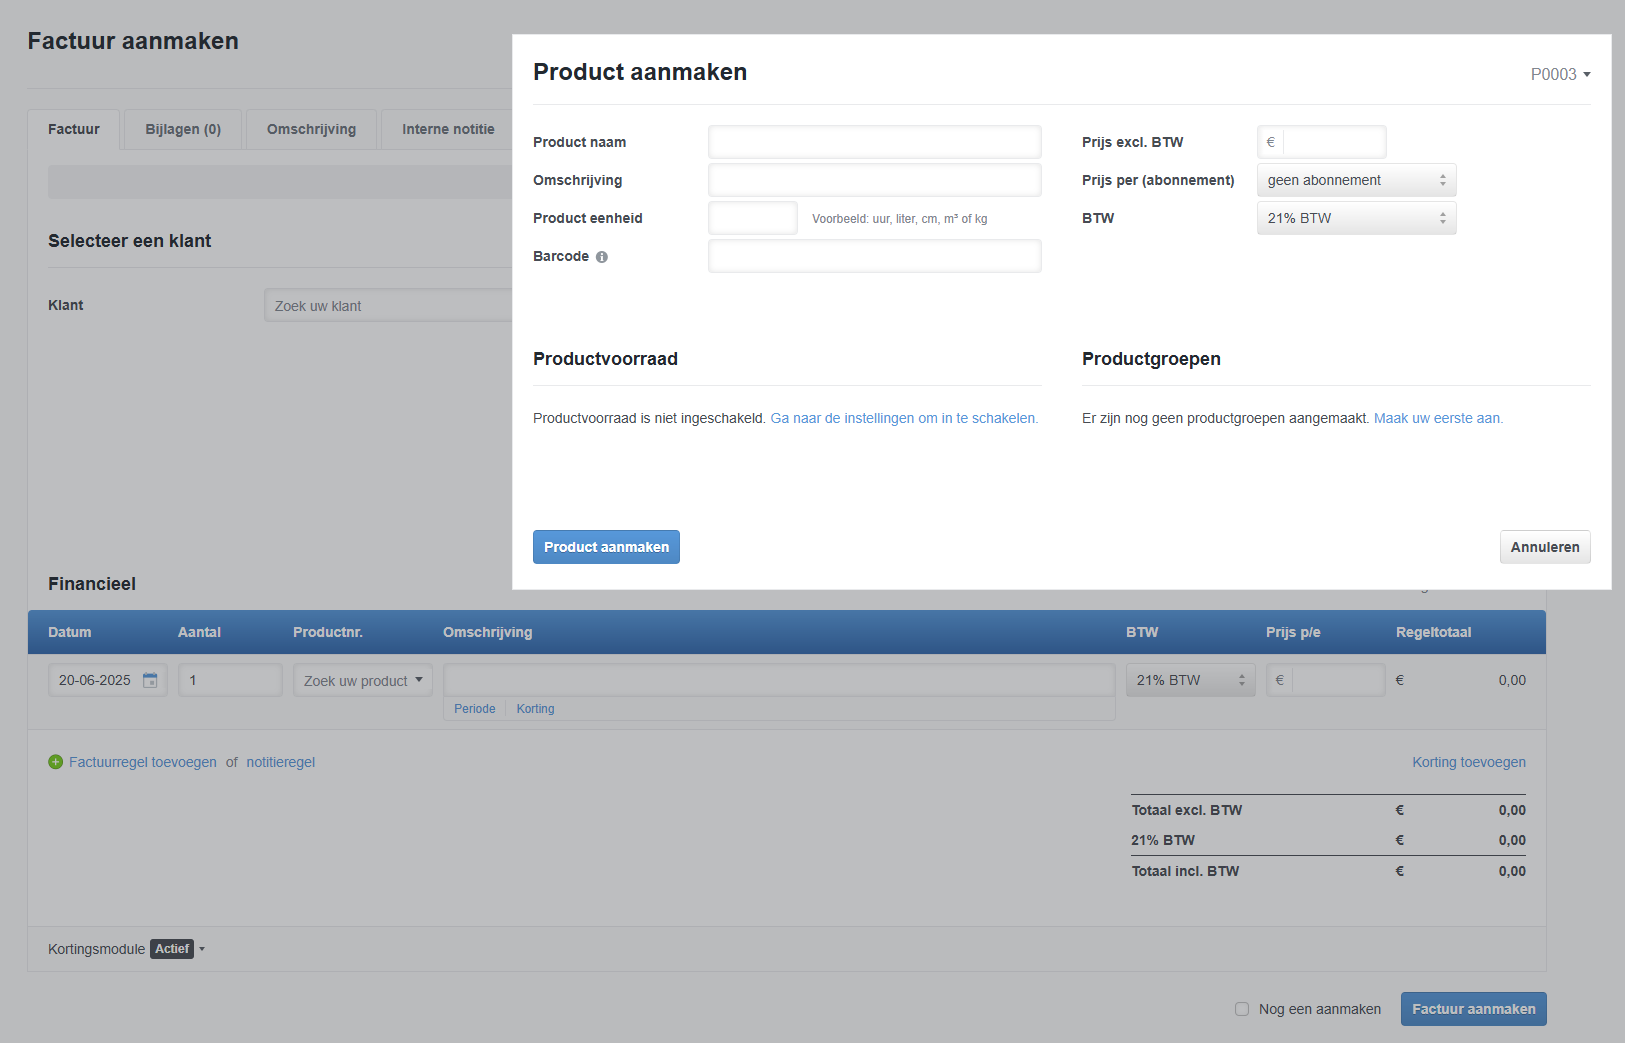Switch to the Omschrijving tab
Viewport: 1625px width, 1043px height.
[x=310, y=129]
